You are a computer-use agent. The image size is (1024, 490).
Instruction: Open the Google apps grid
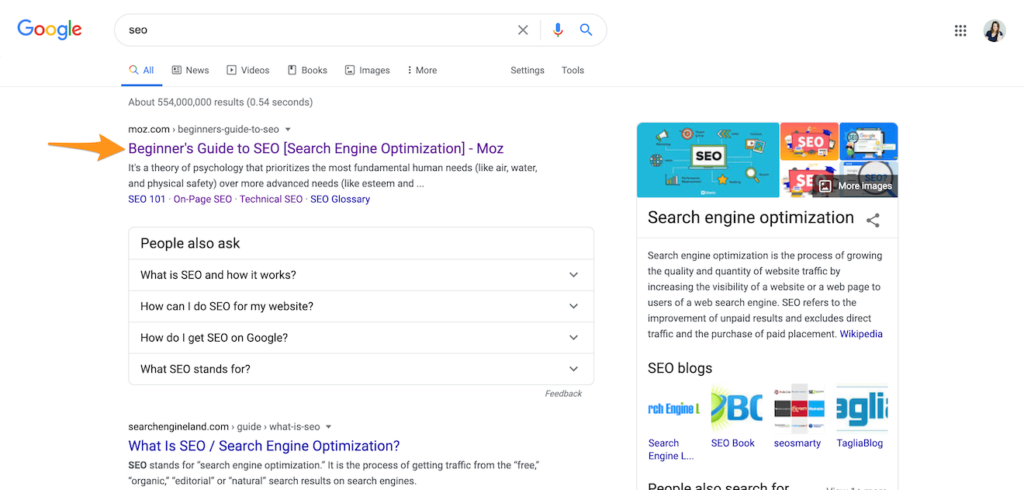click(960, 31)
